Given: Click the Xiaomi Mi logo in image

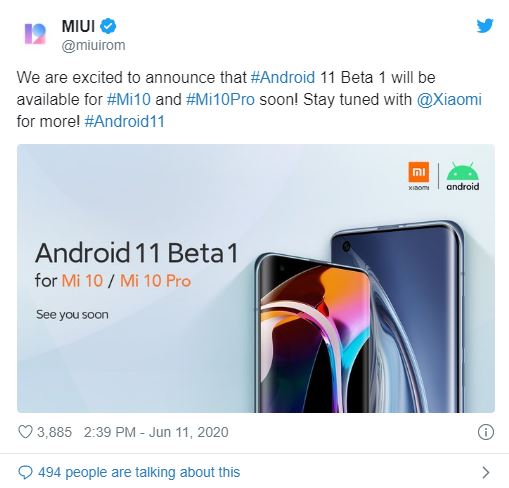Looking at the screenshot, I should pyautogui.click(x=419, y=176).
